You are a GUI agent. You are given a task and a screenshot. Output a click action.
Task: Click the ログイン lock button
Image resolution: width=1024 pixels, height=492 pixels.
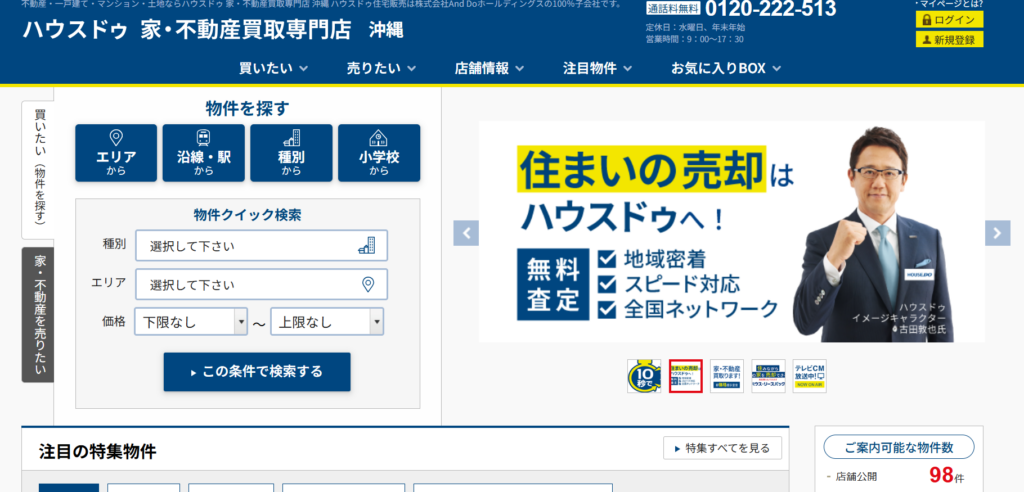click(949, 20)
